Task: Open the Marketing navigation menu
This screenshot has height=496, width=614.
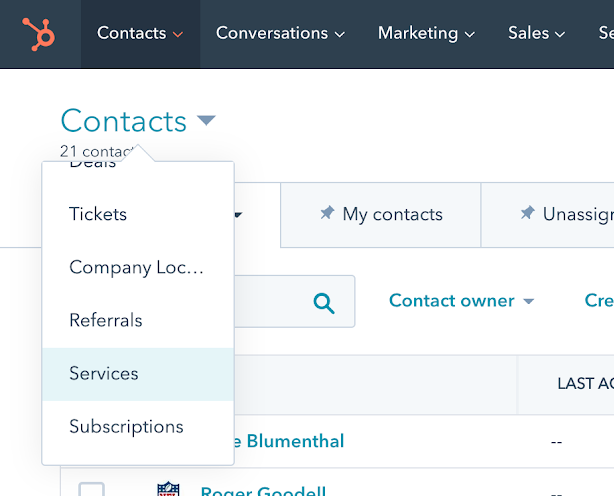Action: tap(425, 33)
